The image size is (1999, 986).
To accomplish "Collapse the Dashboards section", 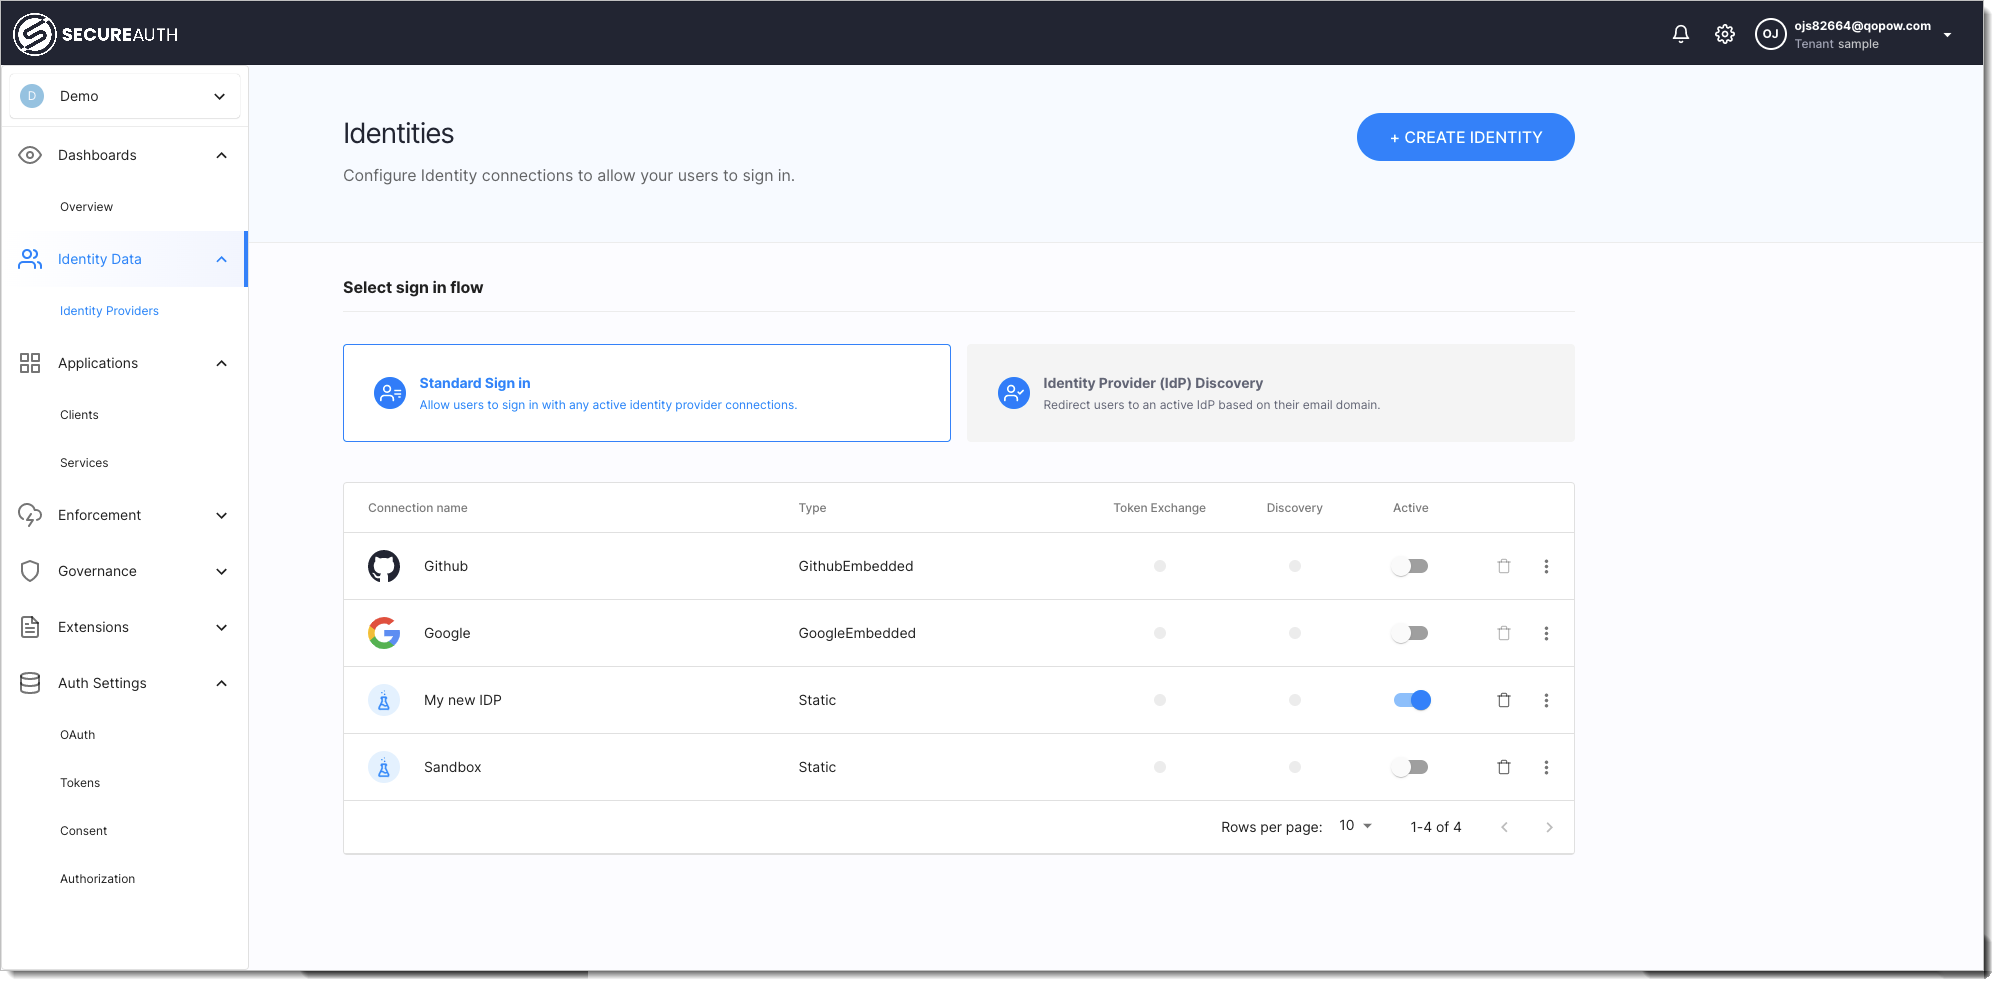I will pyautogui.click(x=222, y=155).
